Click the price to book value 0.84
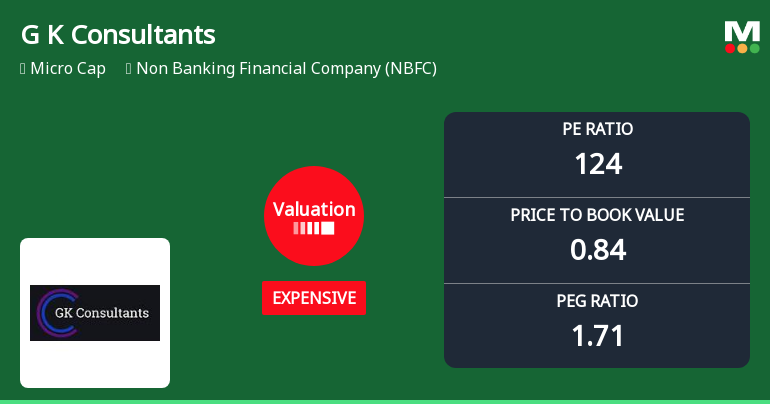 tap(598, 250)
